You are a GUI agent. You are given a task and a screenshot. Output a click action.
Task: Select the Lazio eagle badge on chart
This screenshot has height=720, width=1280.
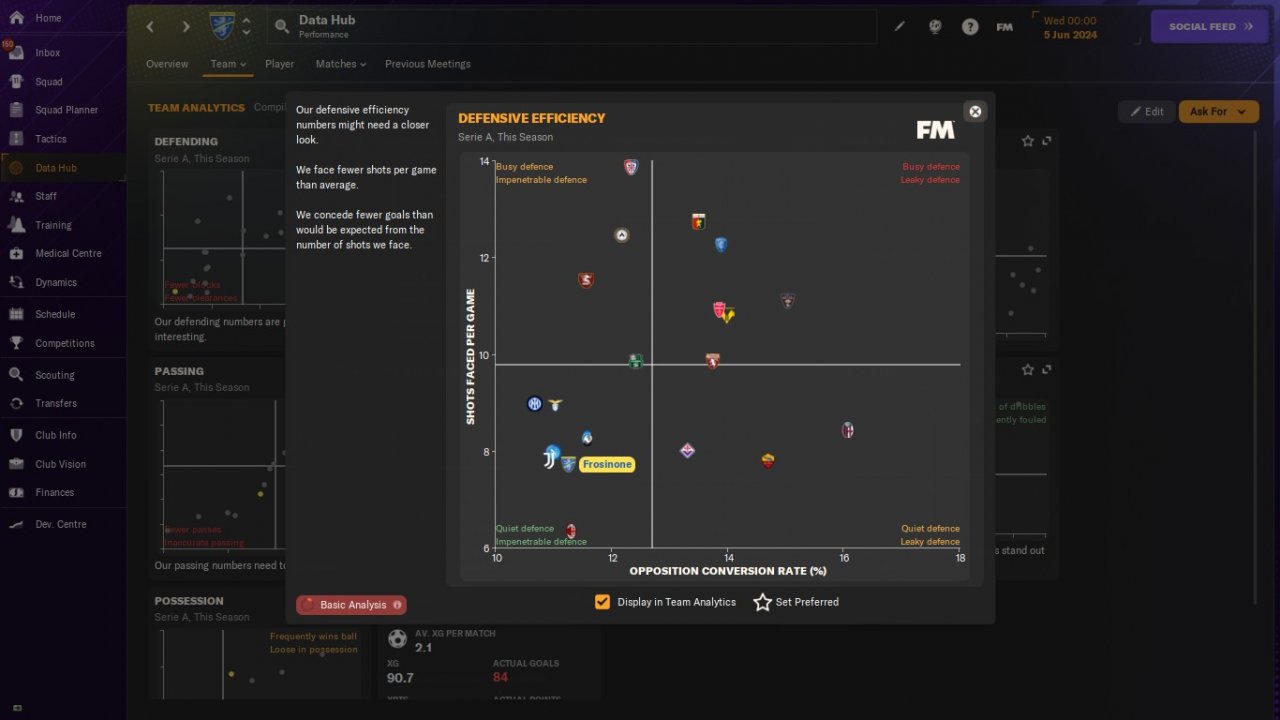[x=555, y=405]
